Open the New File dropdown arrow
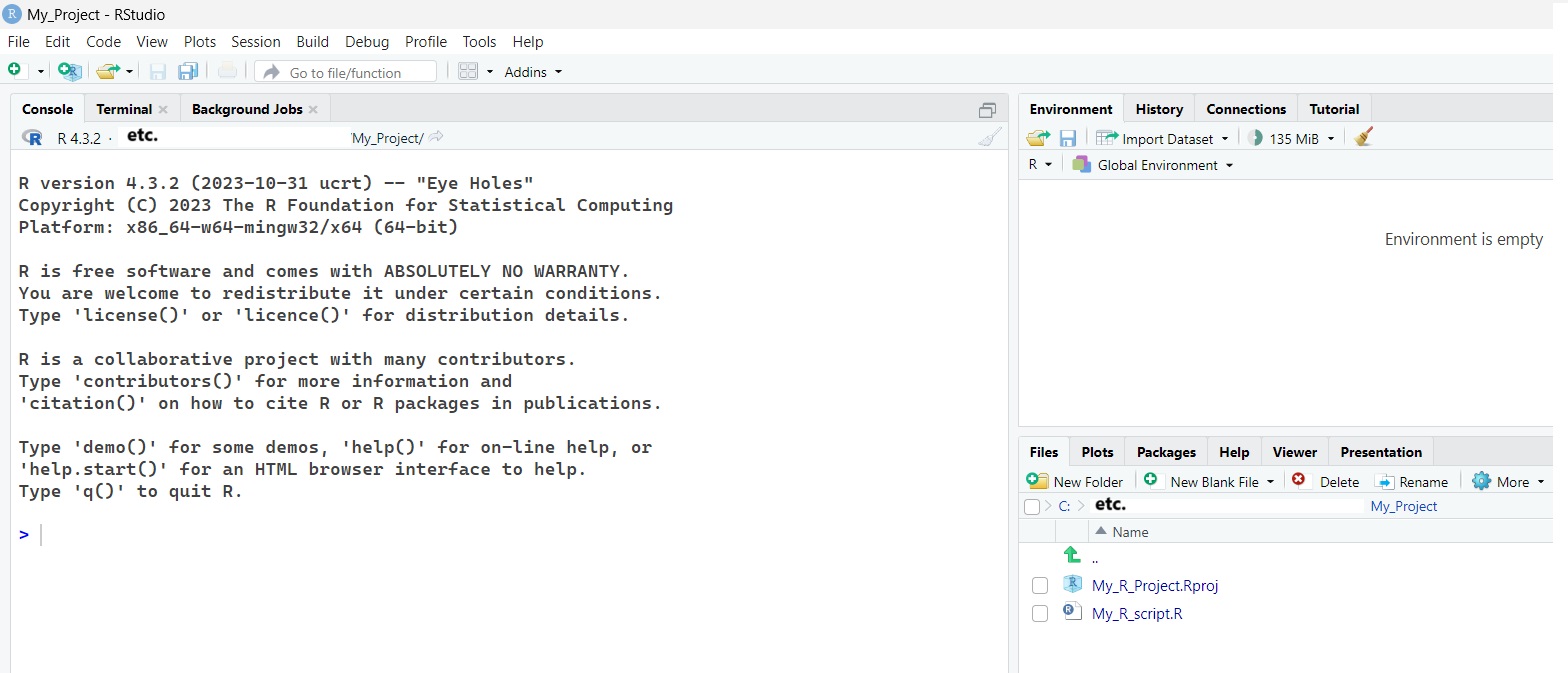 pos(41,71)
